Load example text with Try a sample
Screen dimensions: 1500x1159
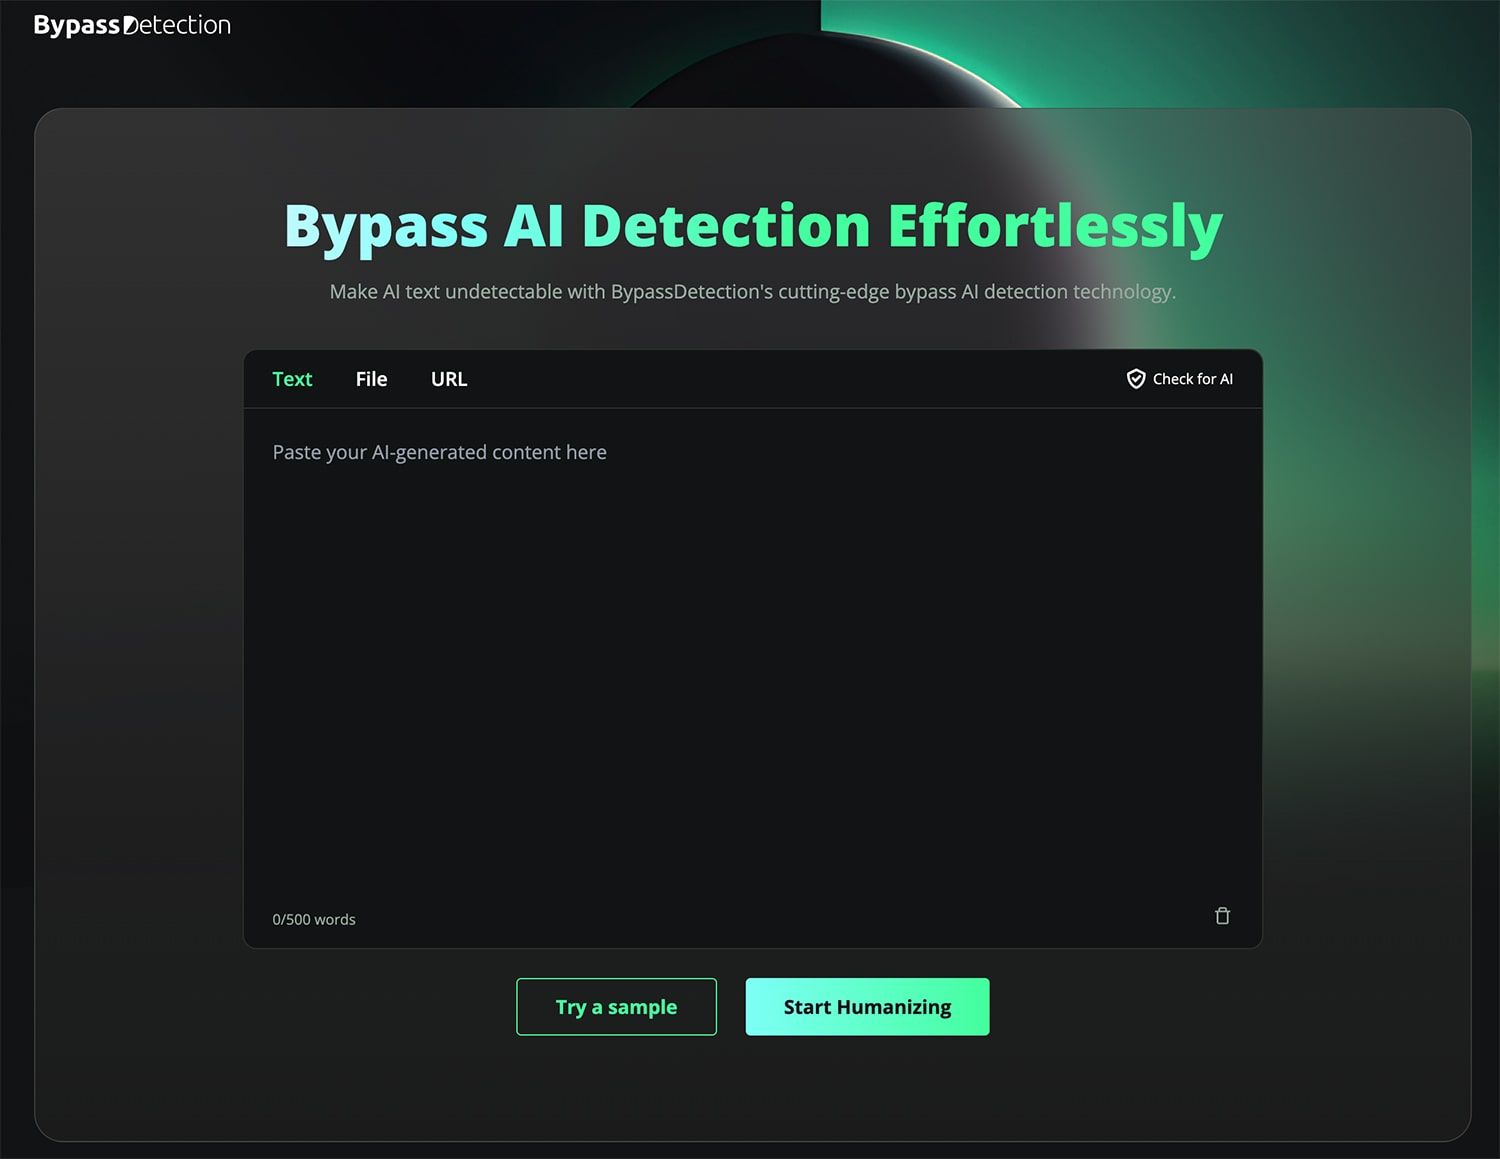tap(616, 1007)
